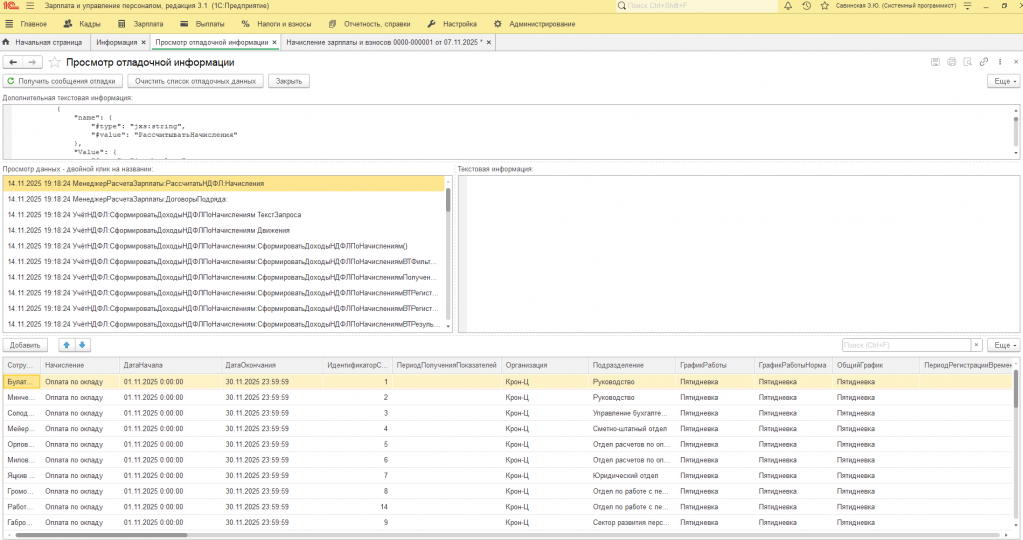This screenshot has width=1023, height=540.
Task: Click the table's horizontal scrollbar
Action: [101, 535]
